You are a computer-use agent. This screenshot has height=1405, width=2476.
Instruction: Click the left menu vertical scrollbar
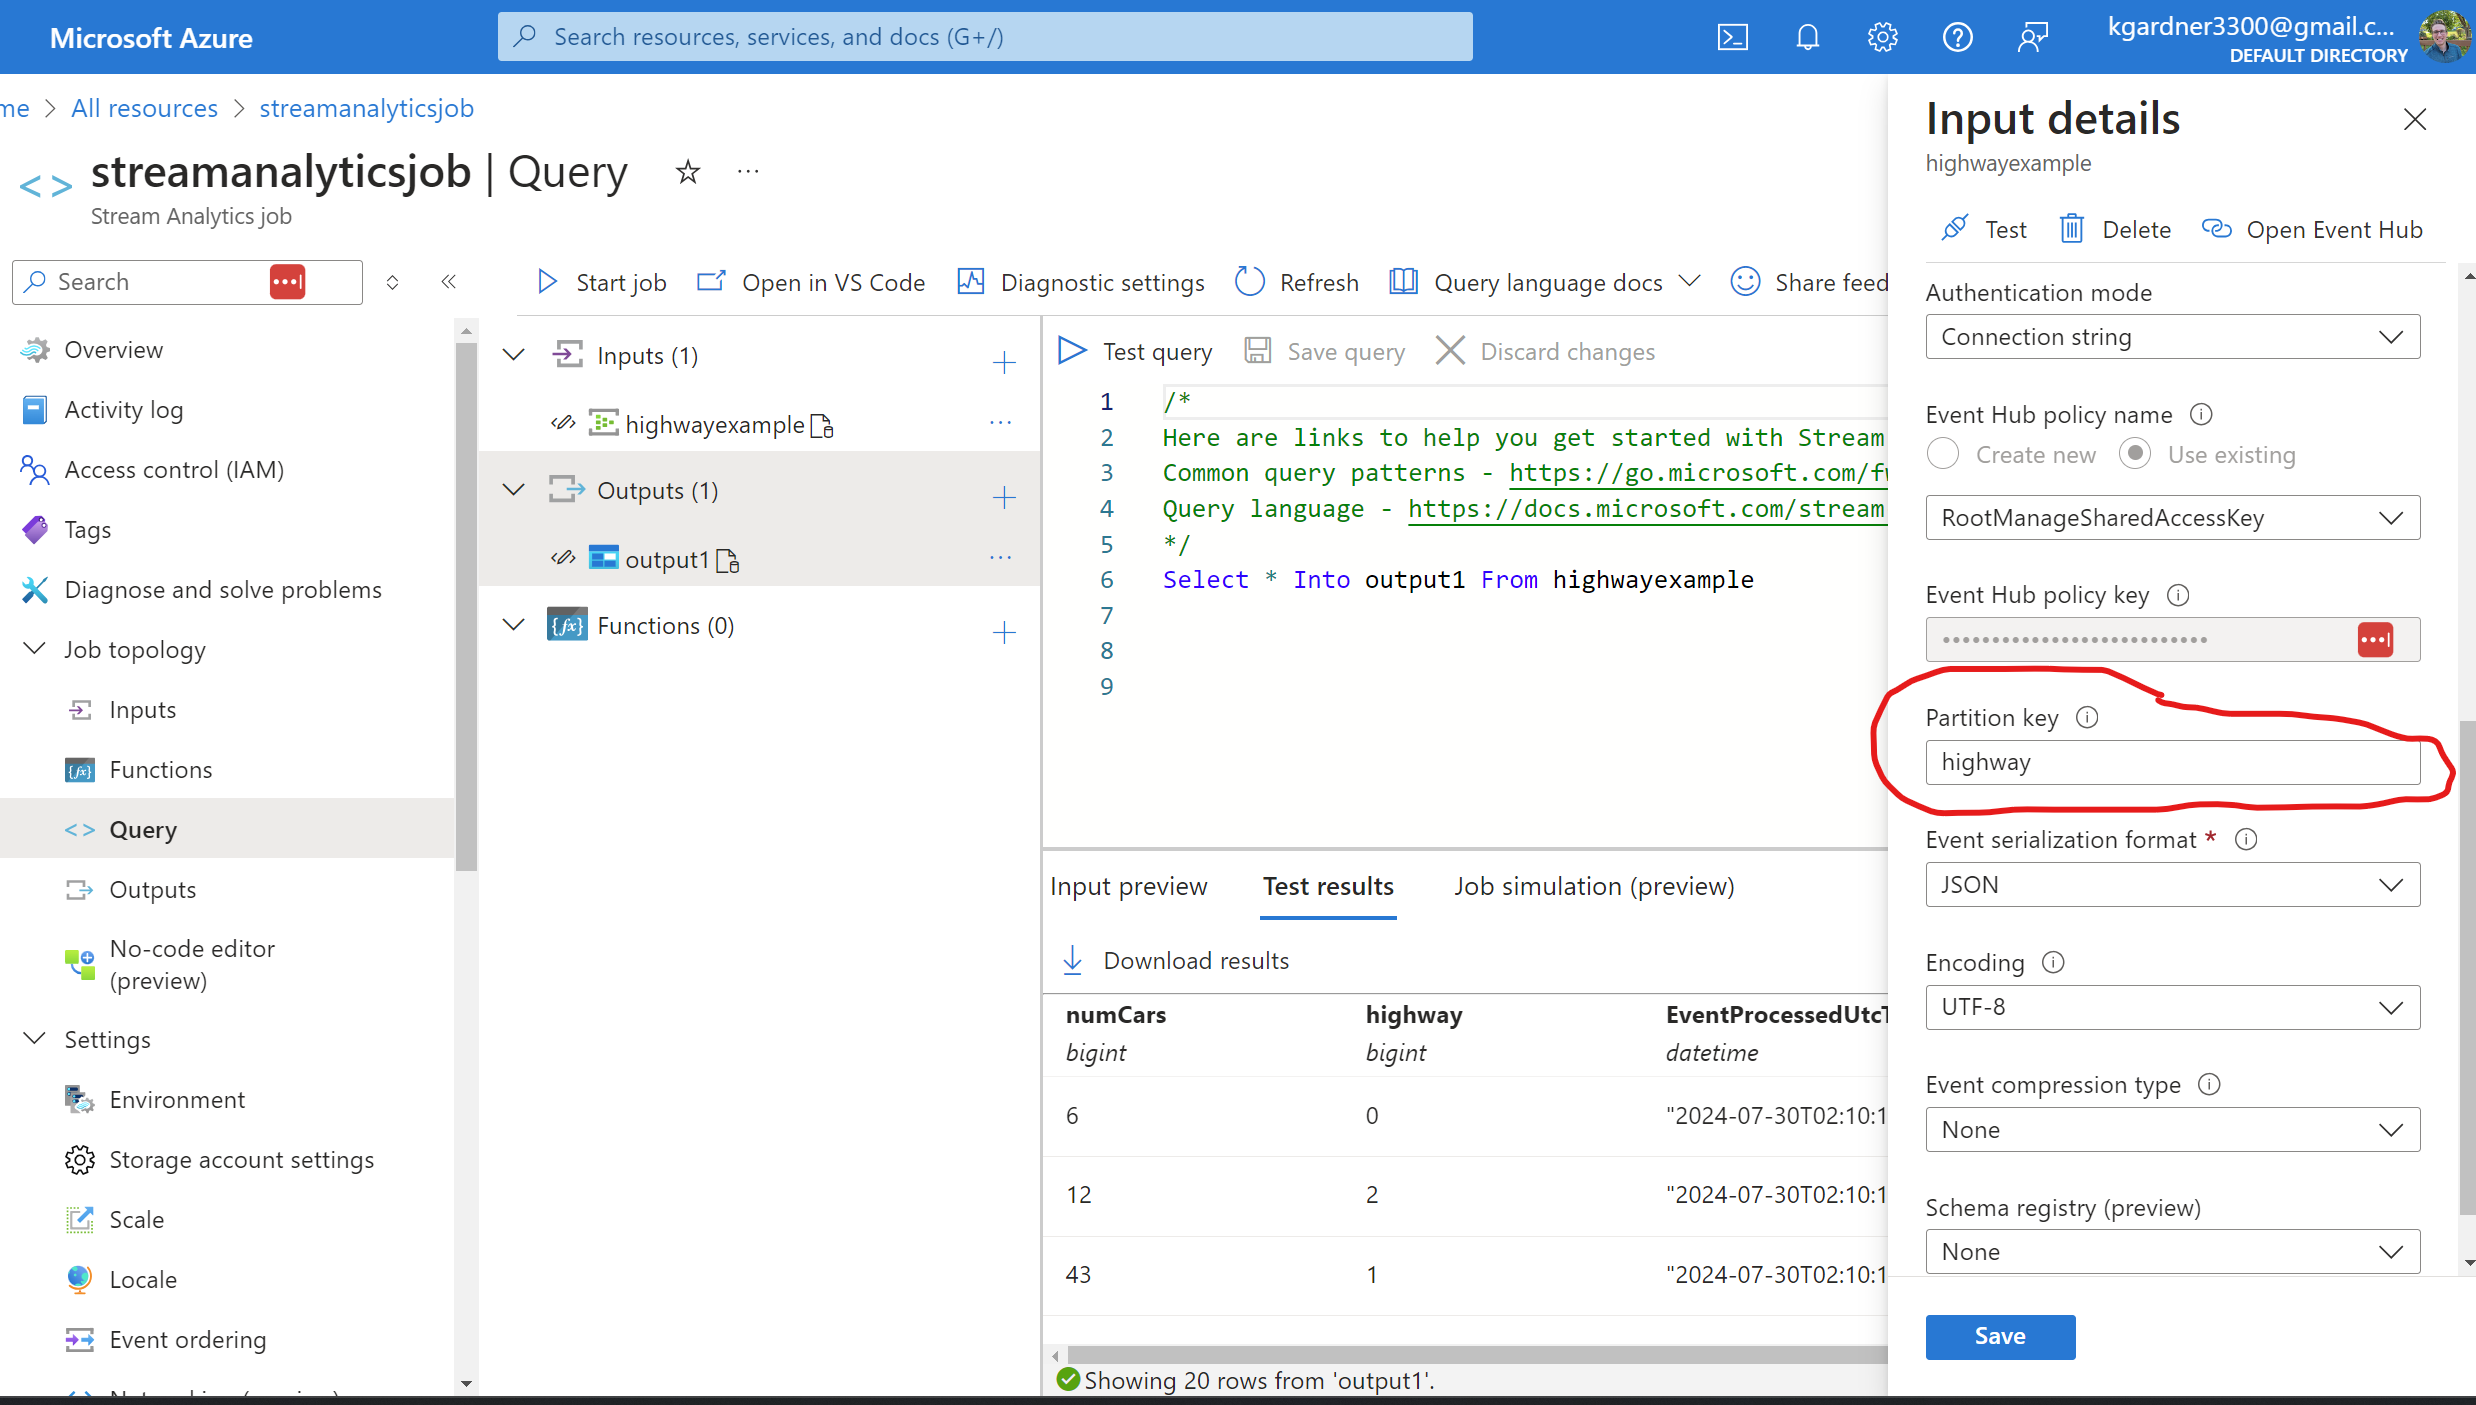coord(466,605)
